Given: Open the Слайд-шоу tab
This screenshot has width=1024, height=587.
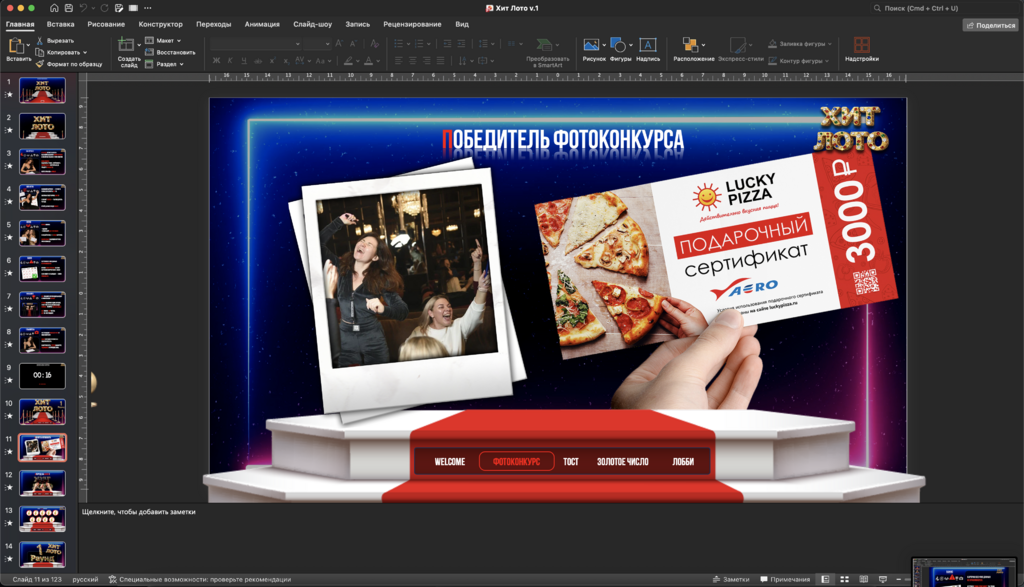Looking at the screenshot, I should 312,24.
